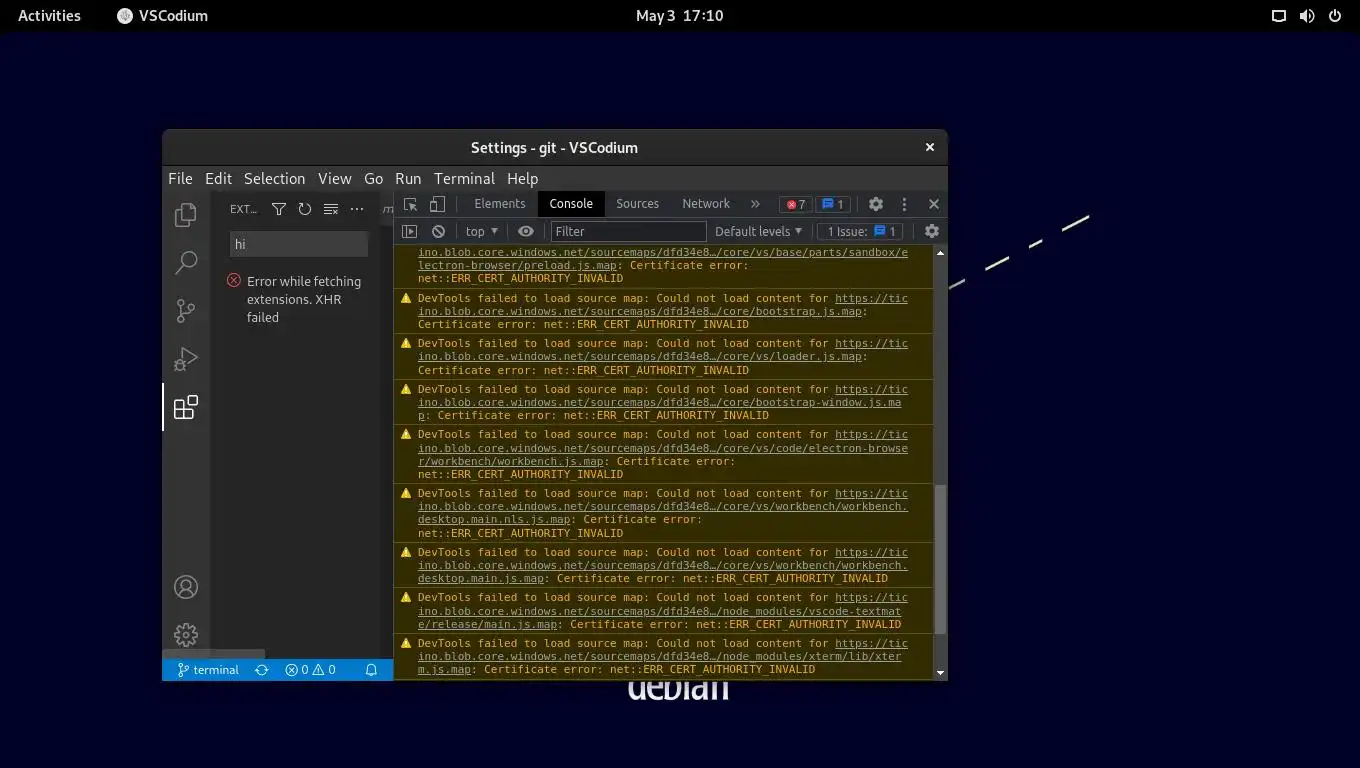Open the 1 Issue button
Screen dimensions: 1360x768
tap(860, 231)
